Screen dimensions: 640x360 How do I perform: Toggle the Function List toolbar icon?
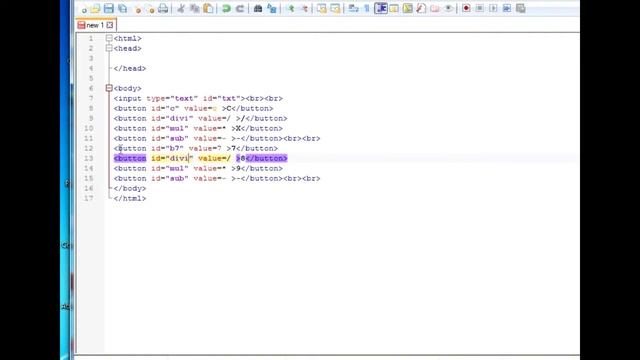pyautogui.click(x=421, y=8)
